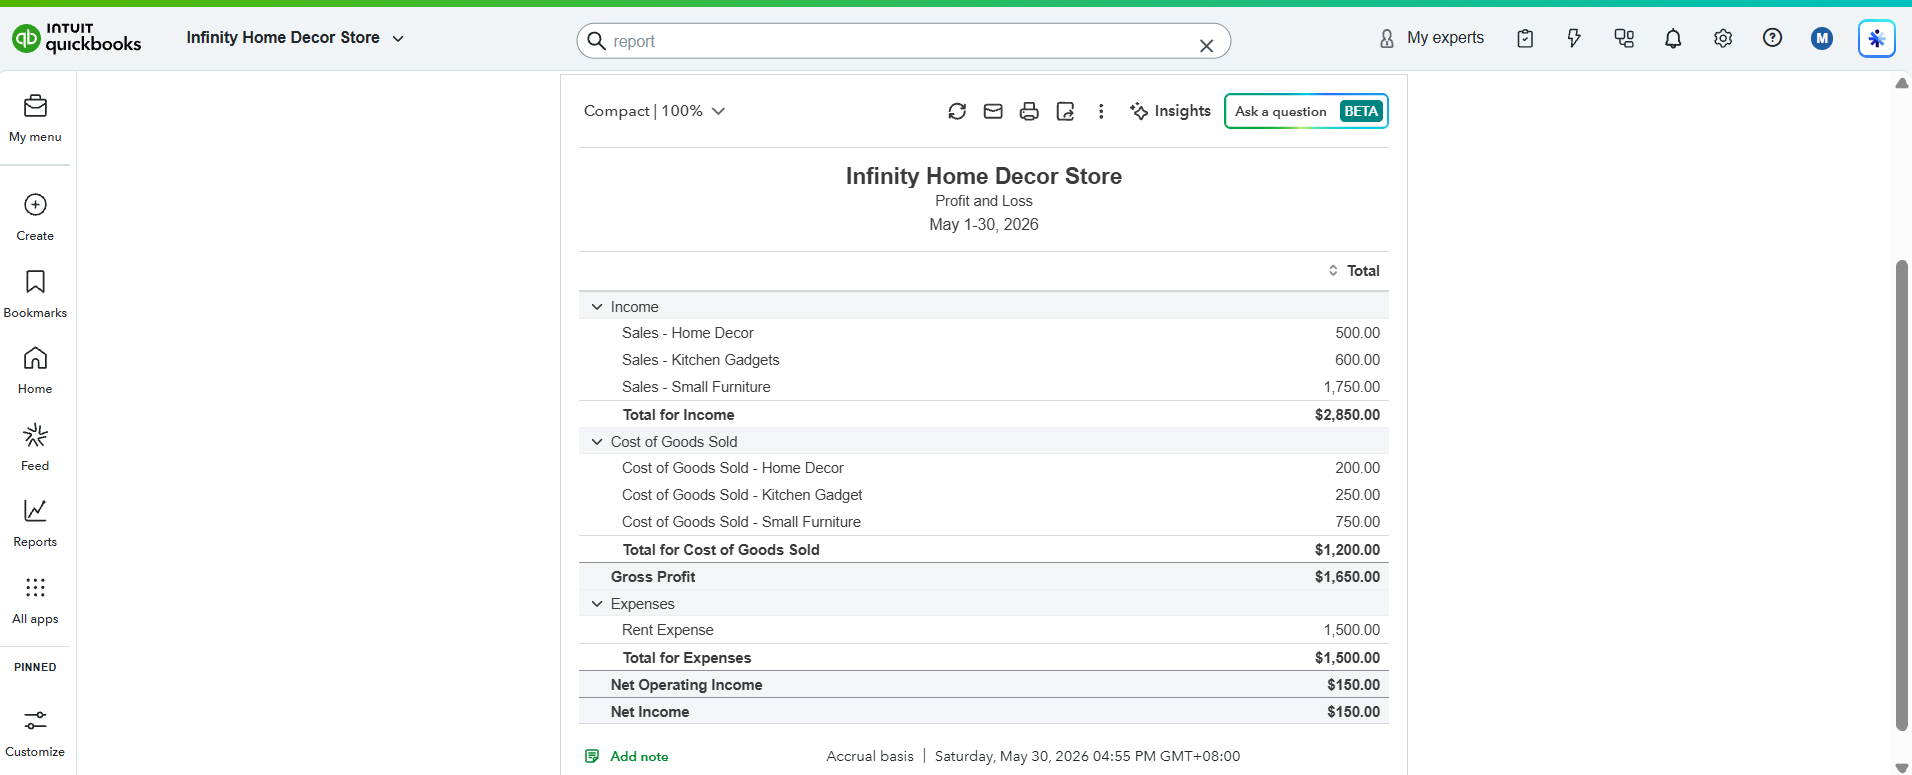The image size is (1912, 775).
Task: Click Customize in sidebar
Action: tap(35, 733)
